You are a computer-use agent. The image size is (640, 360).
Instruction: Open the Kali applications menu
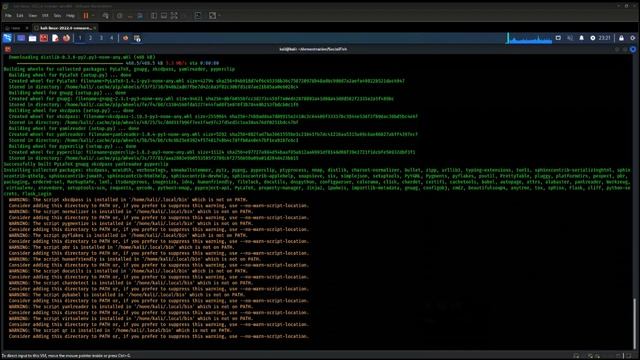coord(8,38)
